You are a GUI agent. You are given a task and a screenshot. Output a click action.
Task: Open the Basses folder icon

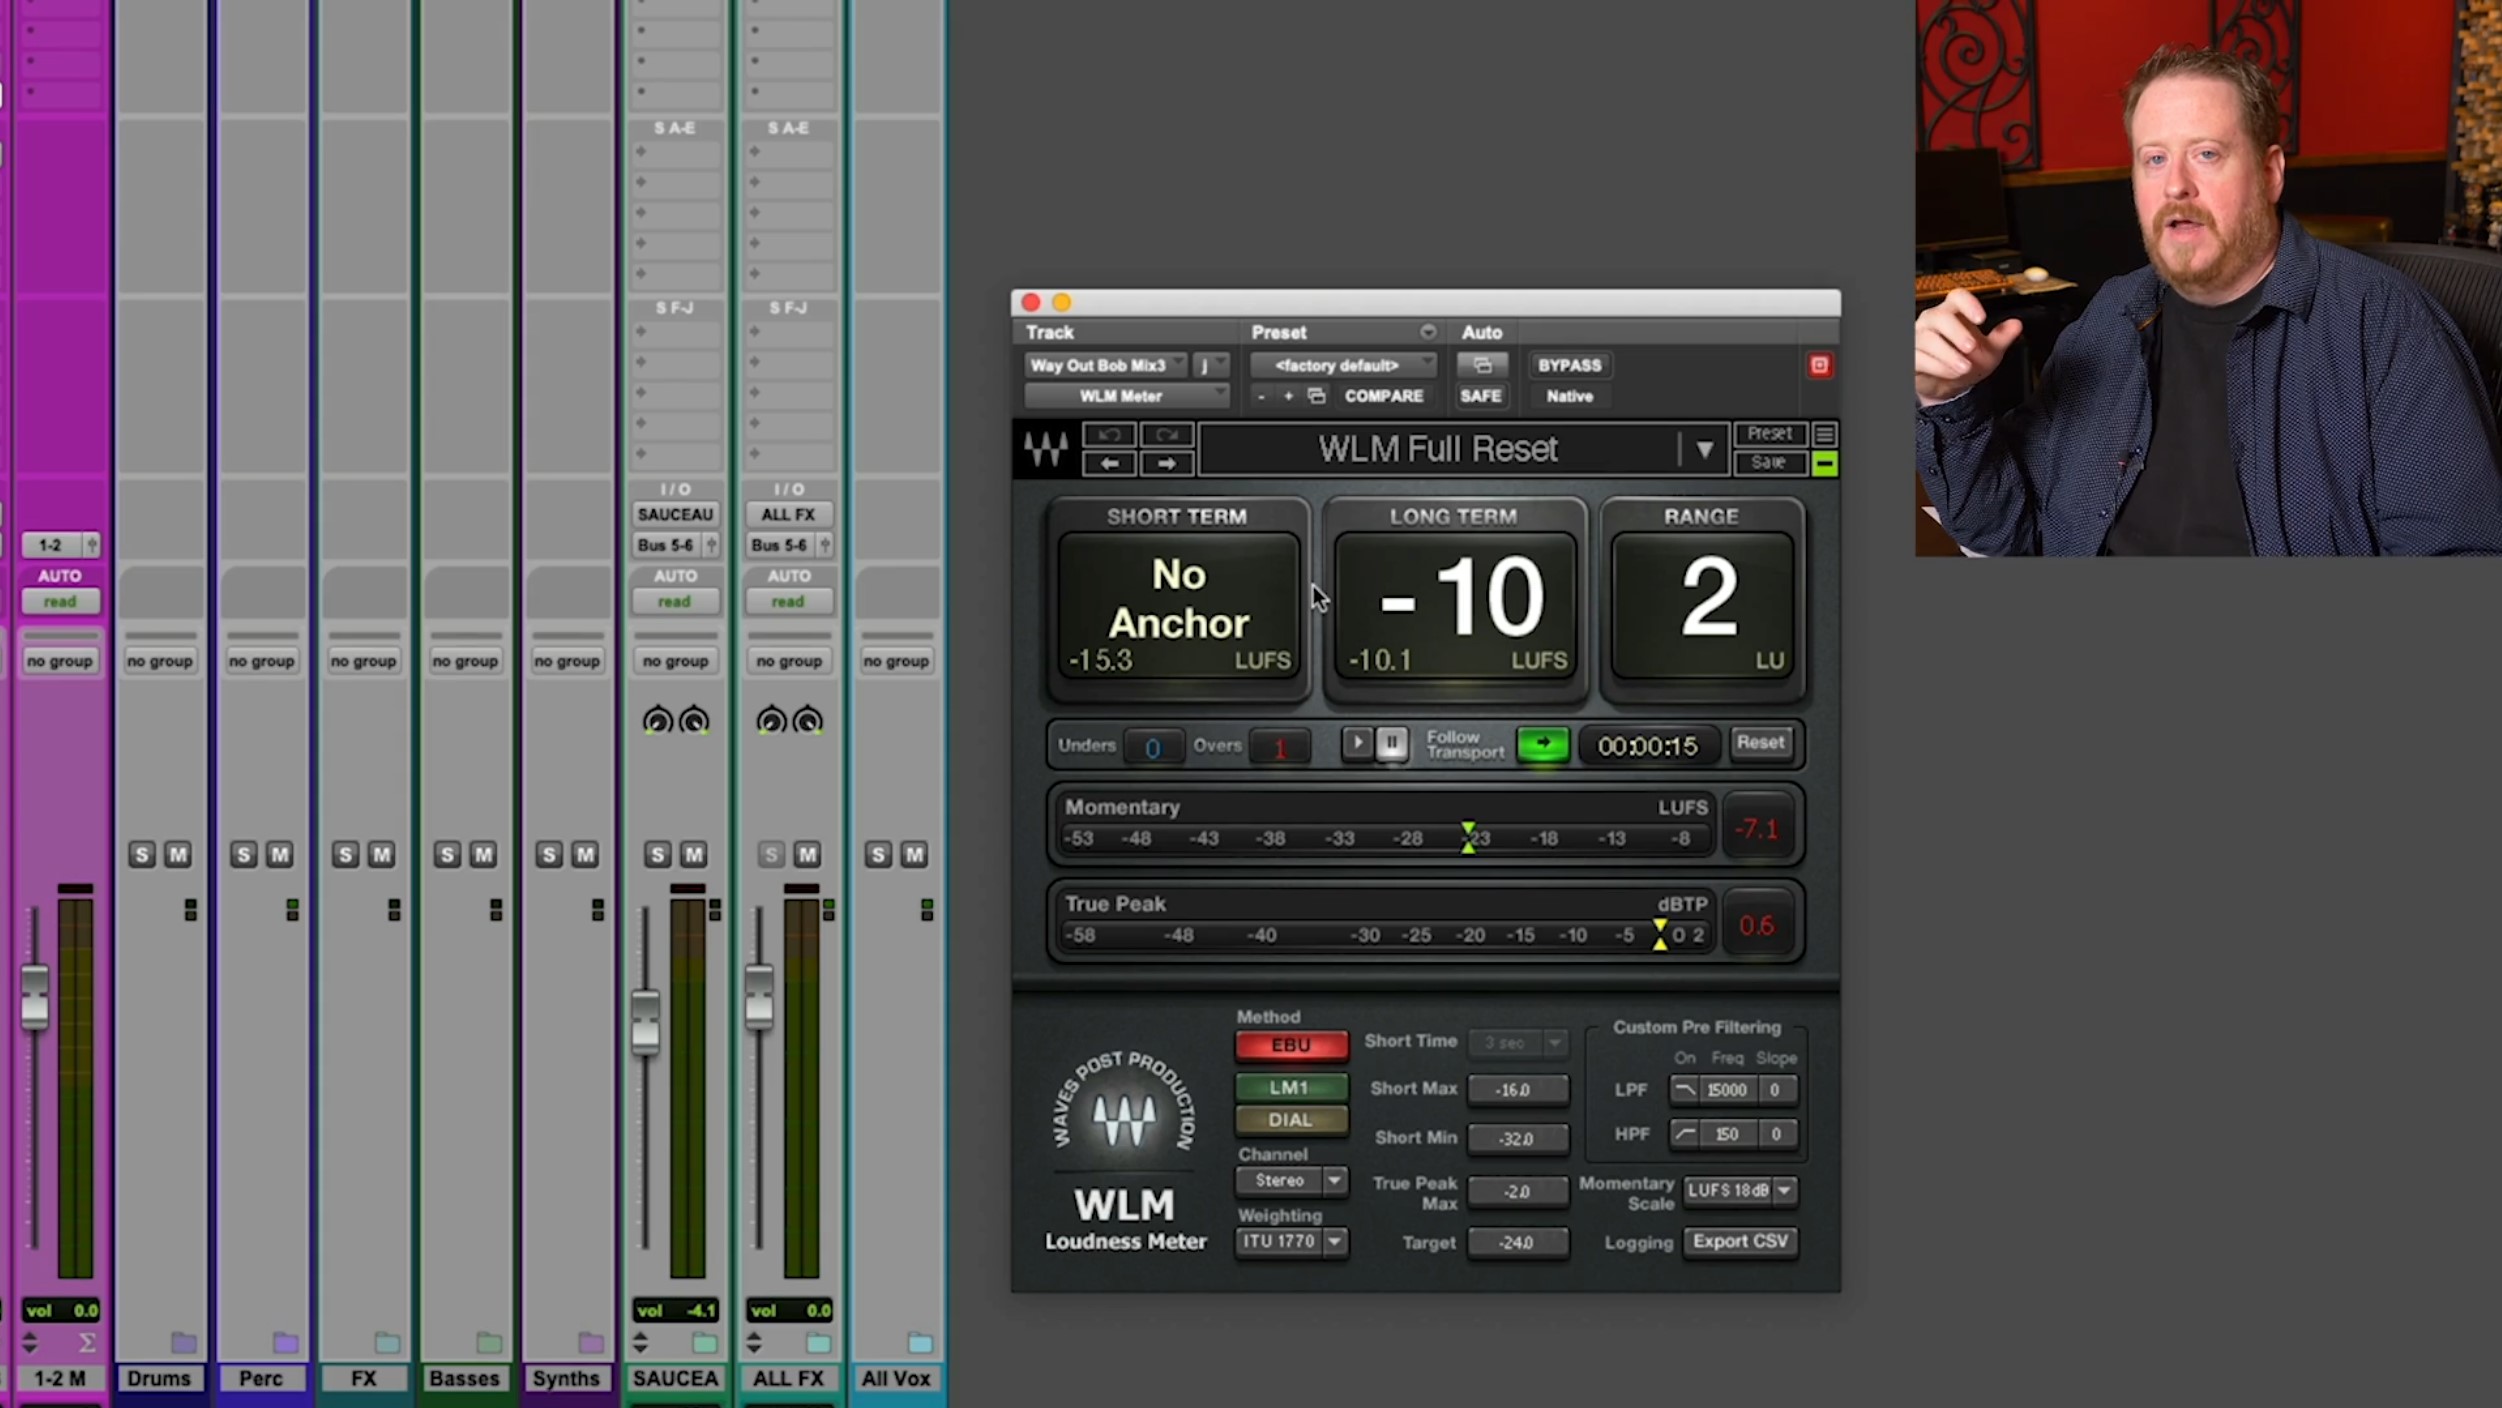pyautogui.click(x=489, y=1342)
